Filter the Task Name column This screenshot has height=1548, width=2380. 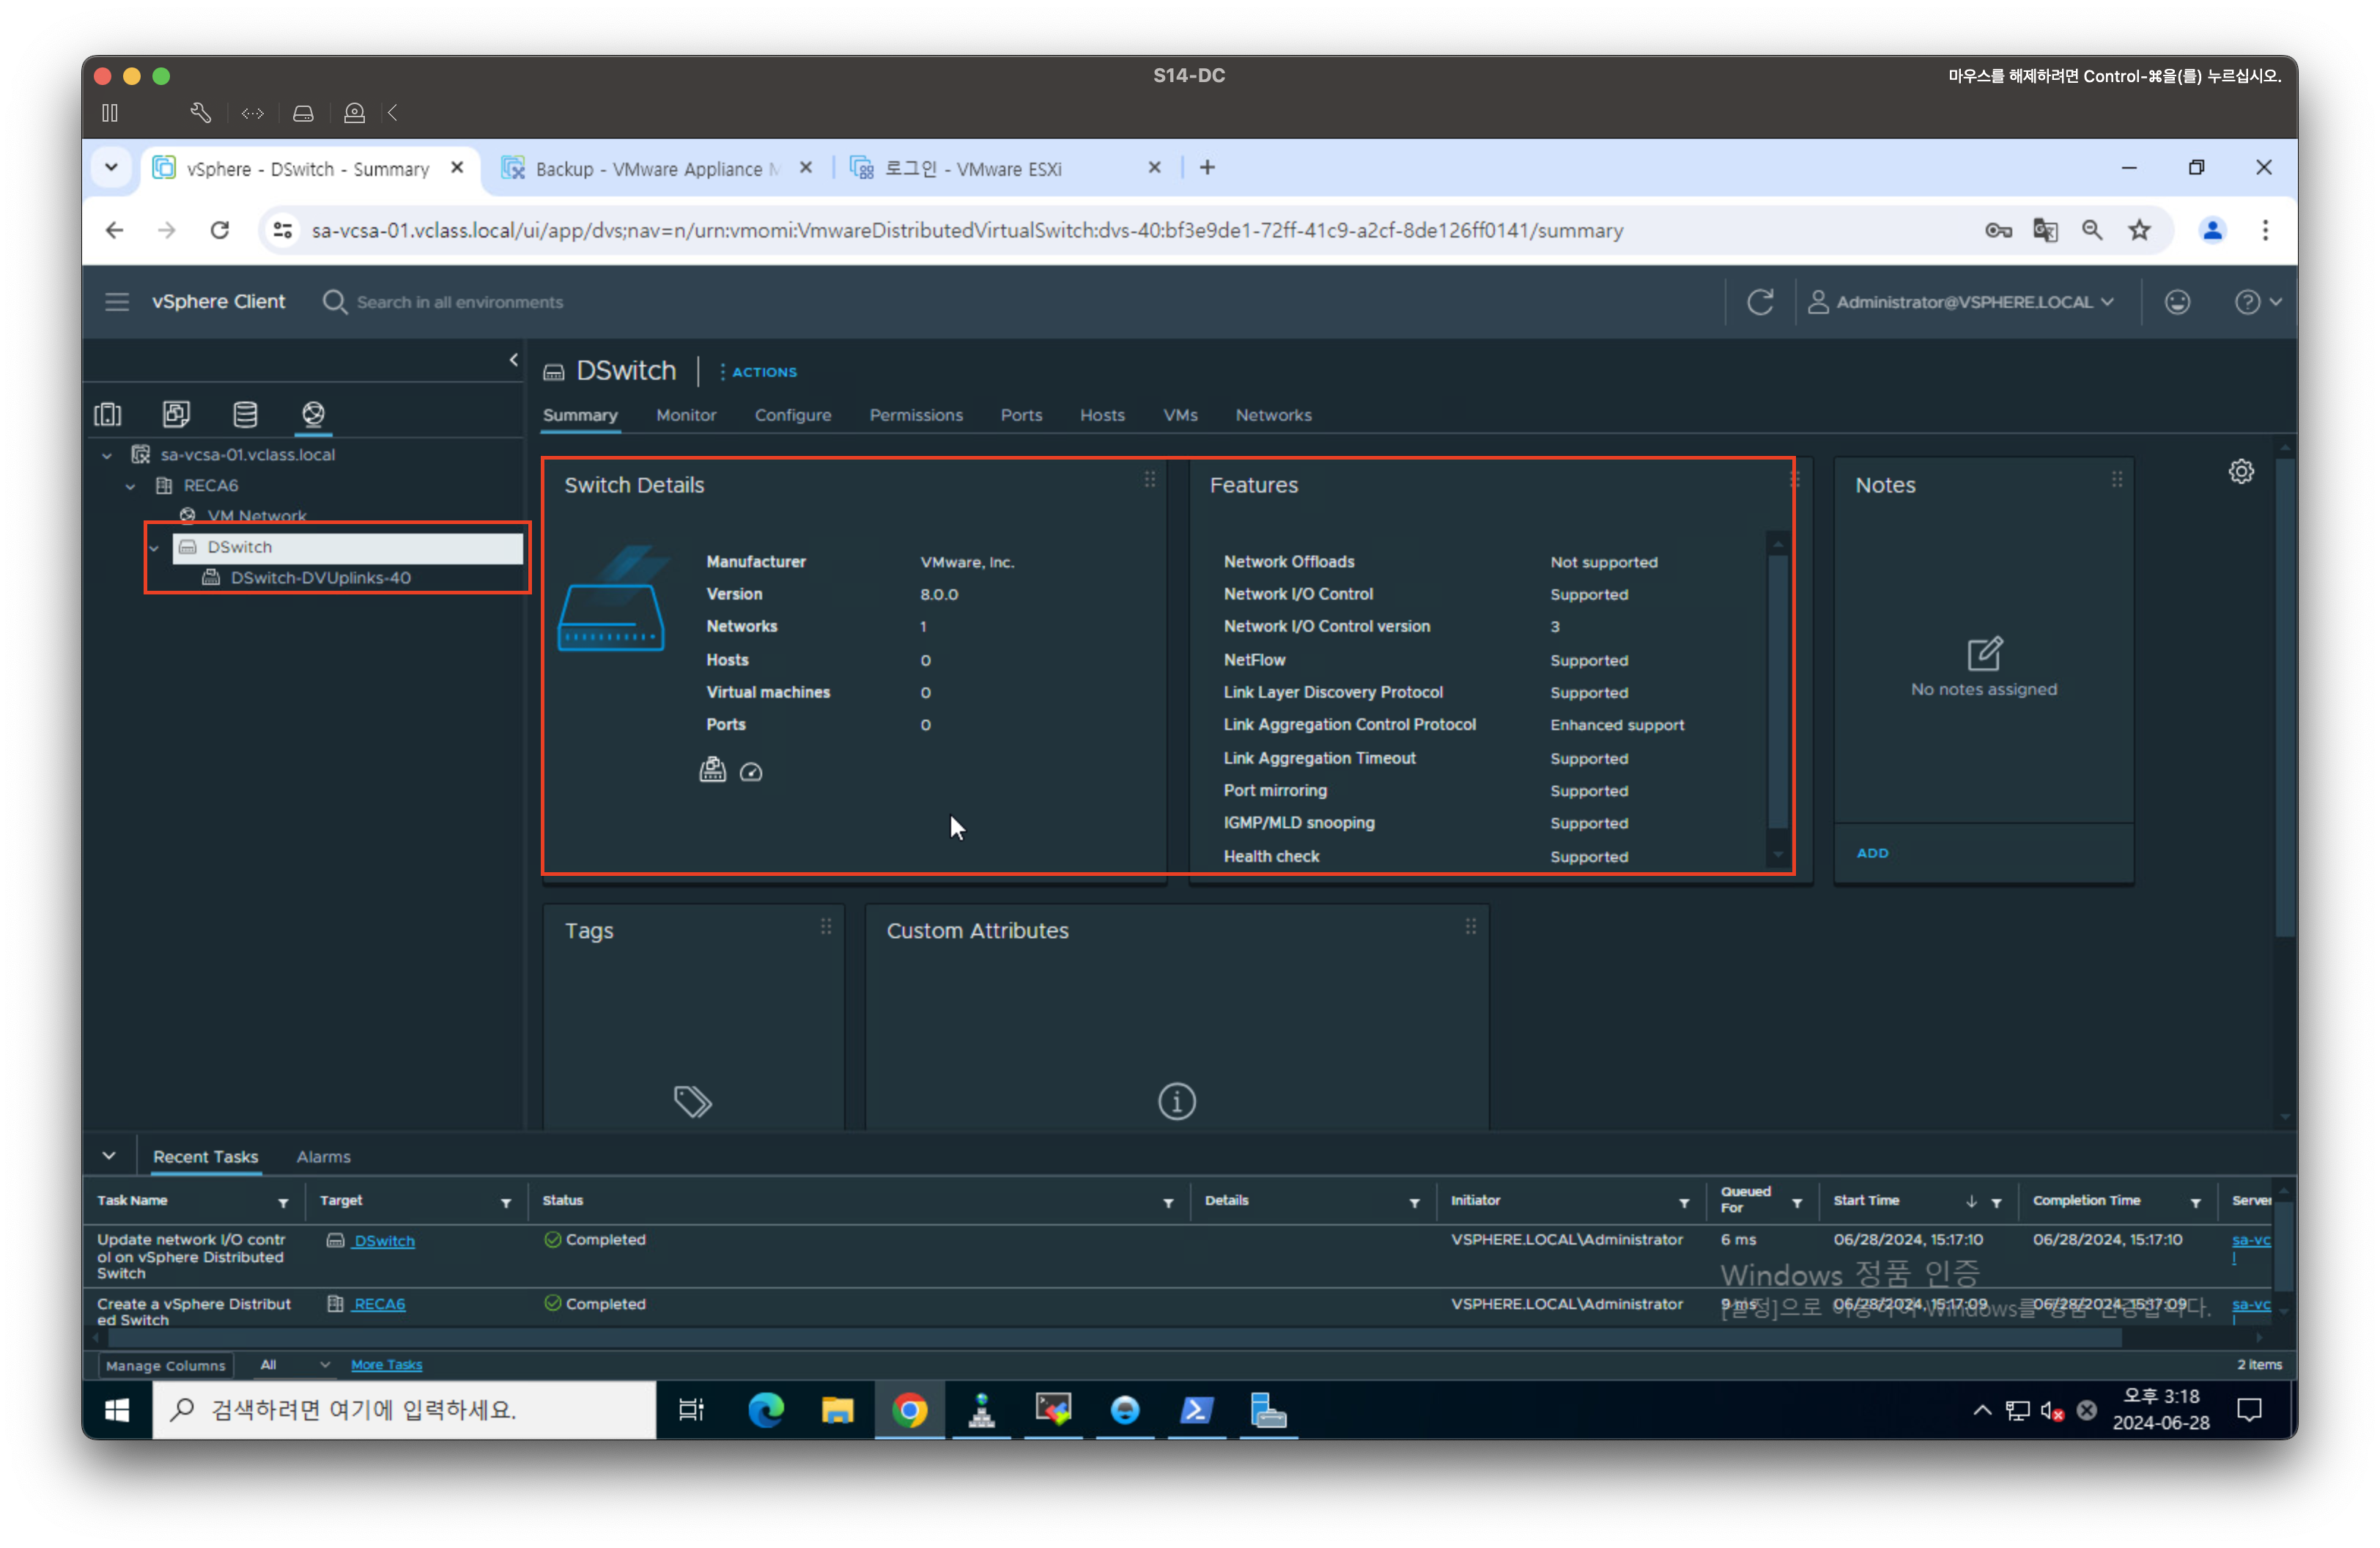[x=283, y=1203]
